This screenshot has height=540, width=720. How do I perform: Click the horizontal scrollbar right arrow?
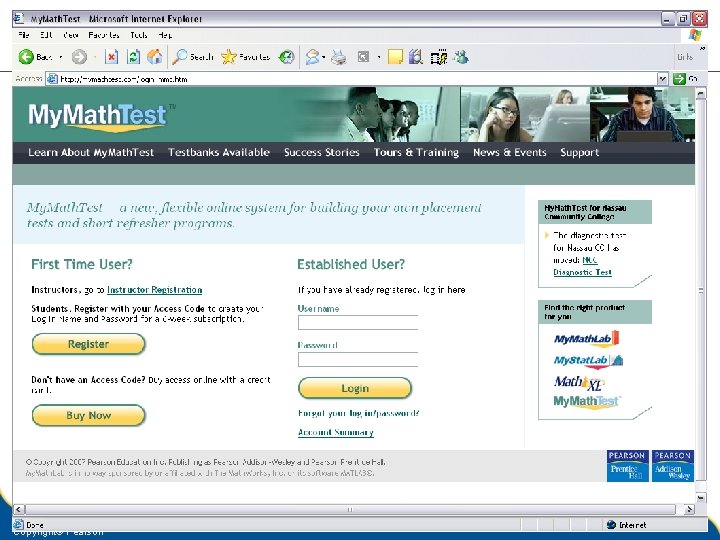(x=689, y=509)
